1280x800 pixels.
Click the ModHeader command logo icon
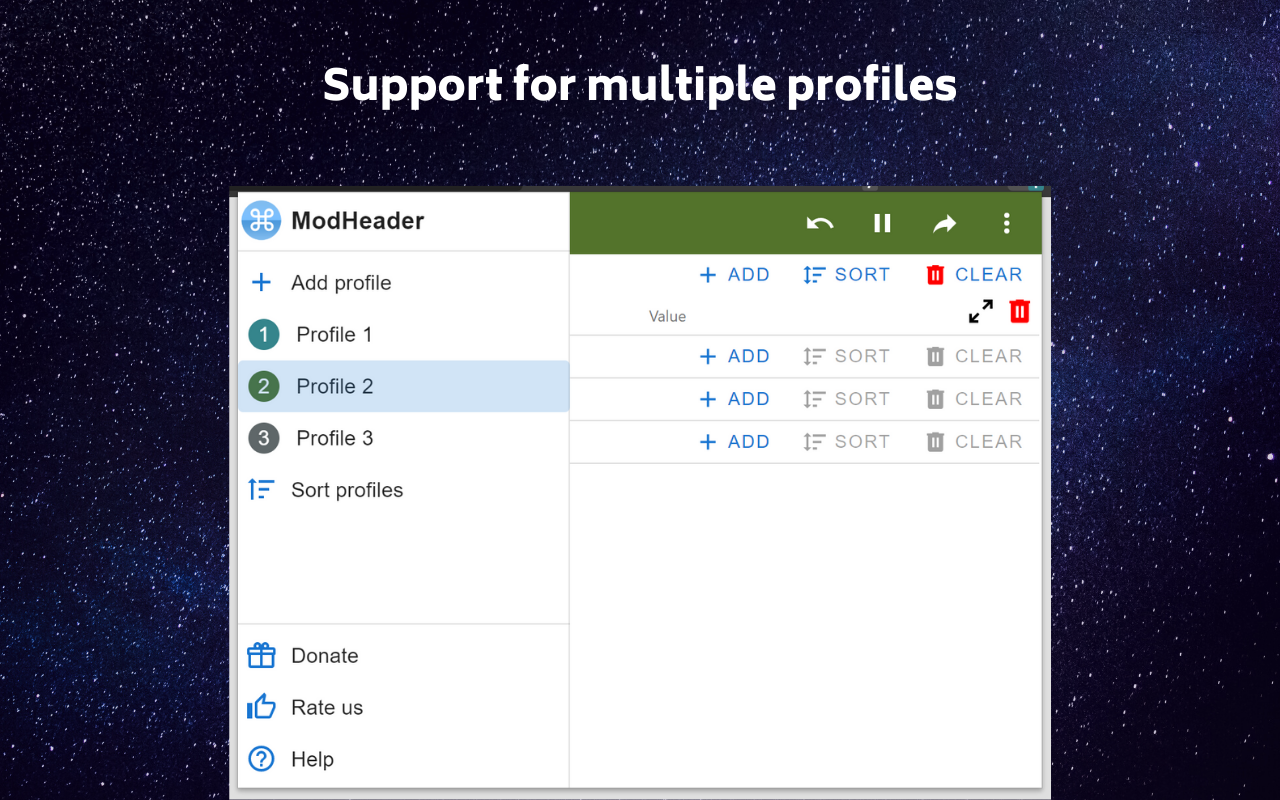(260, 221)
